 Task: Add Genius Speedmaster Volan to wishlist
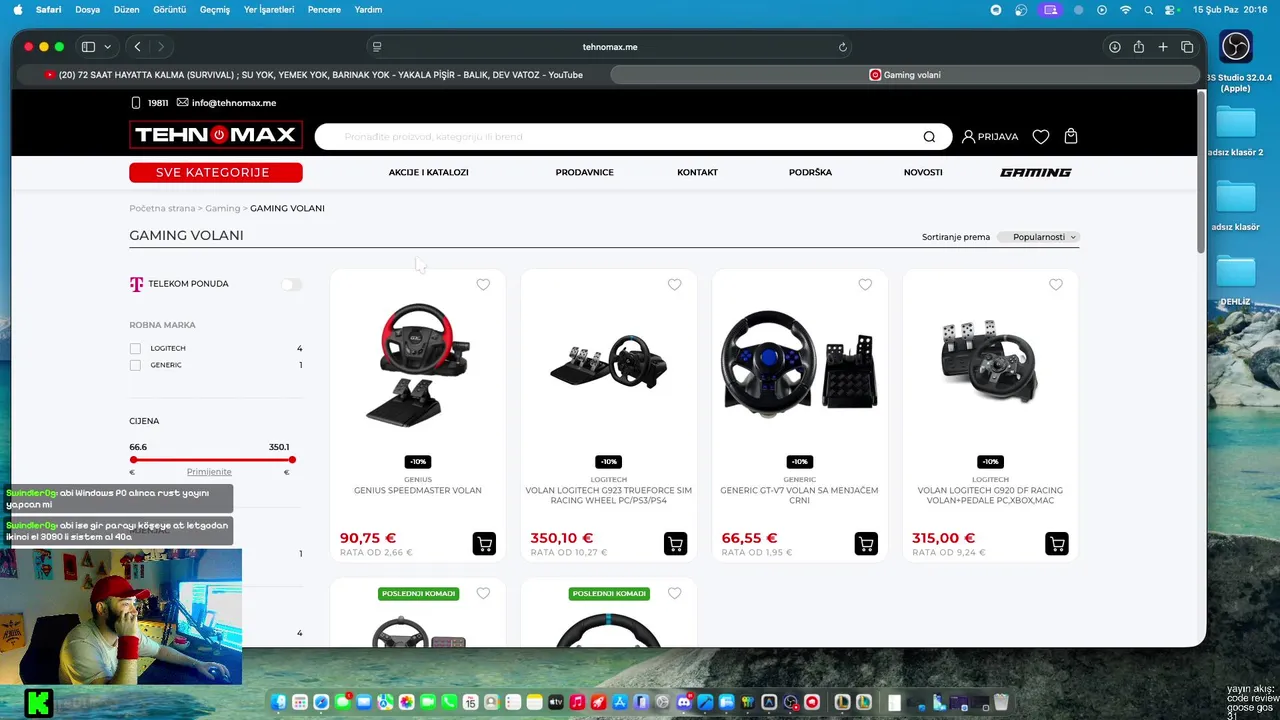[x=483, y=285]
